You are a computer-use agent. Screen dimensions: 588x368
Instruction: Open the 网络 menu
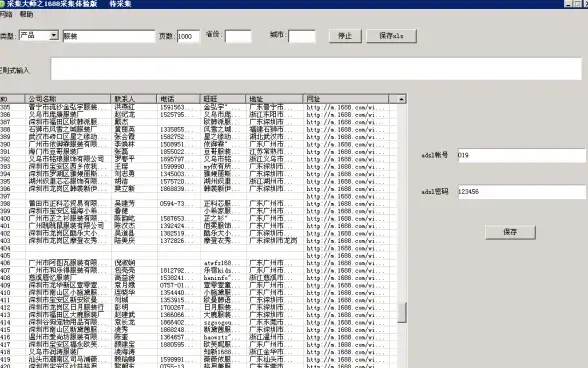6,15
